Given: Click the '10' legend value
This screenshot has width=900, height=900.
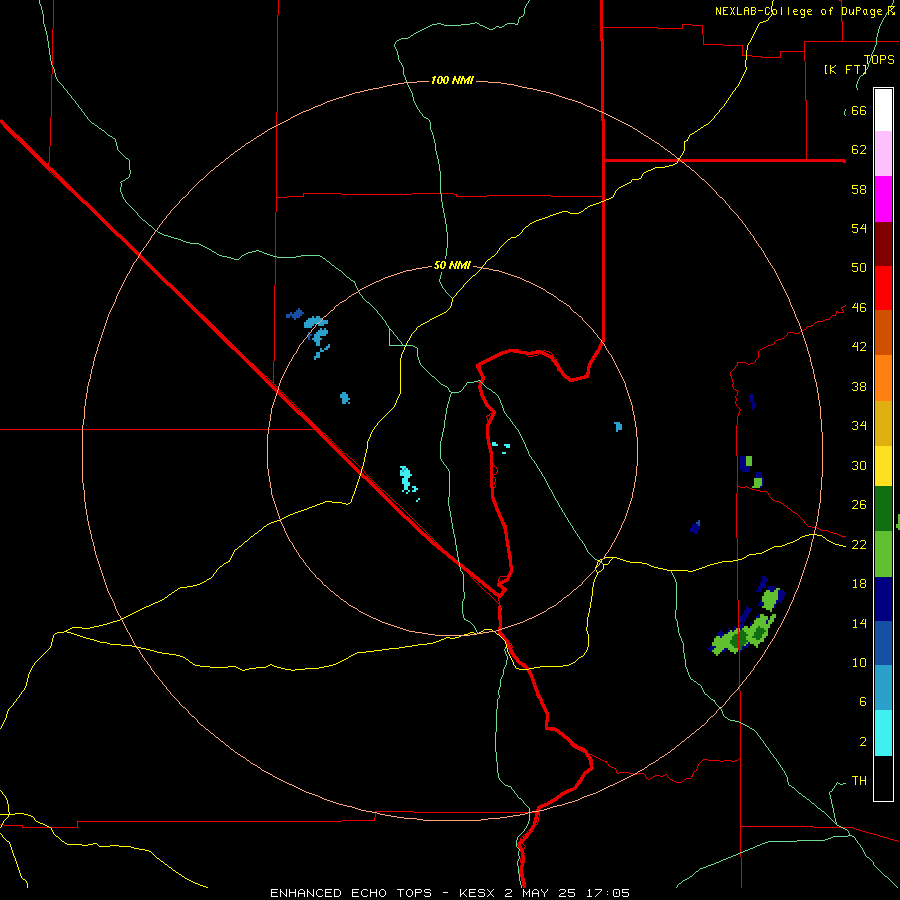Looking at the screenshot, I should [x=859, y=662].
